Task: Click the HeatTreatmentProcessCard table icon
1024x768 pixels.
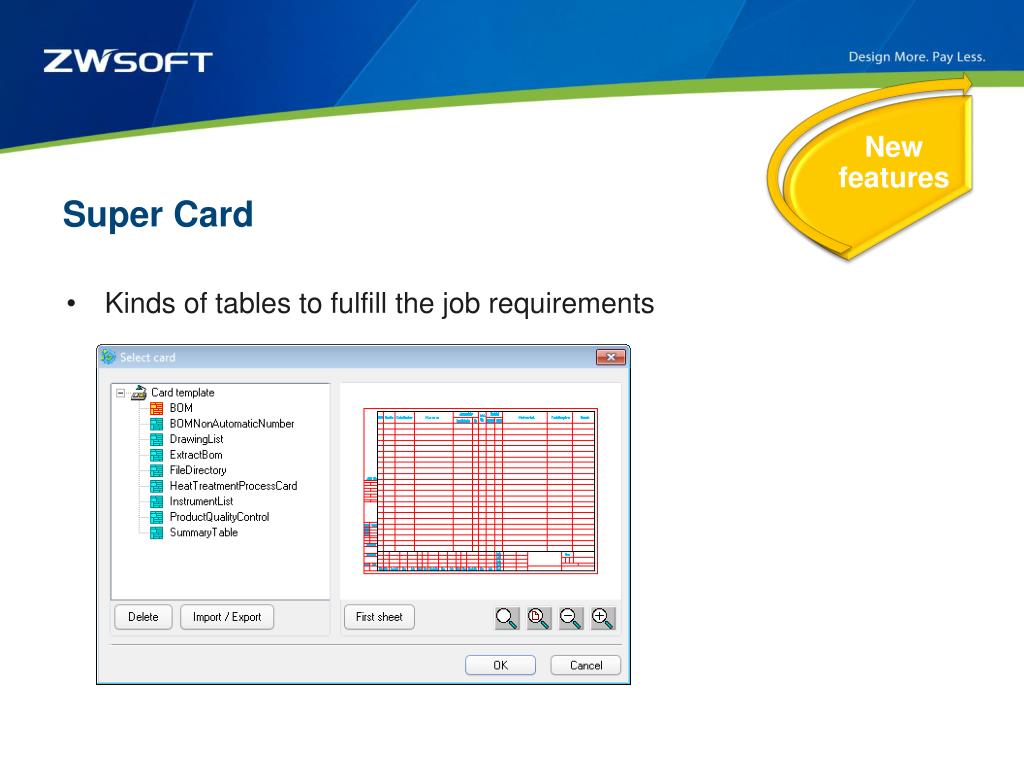Action: [x=157, y=486]
